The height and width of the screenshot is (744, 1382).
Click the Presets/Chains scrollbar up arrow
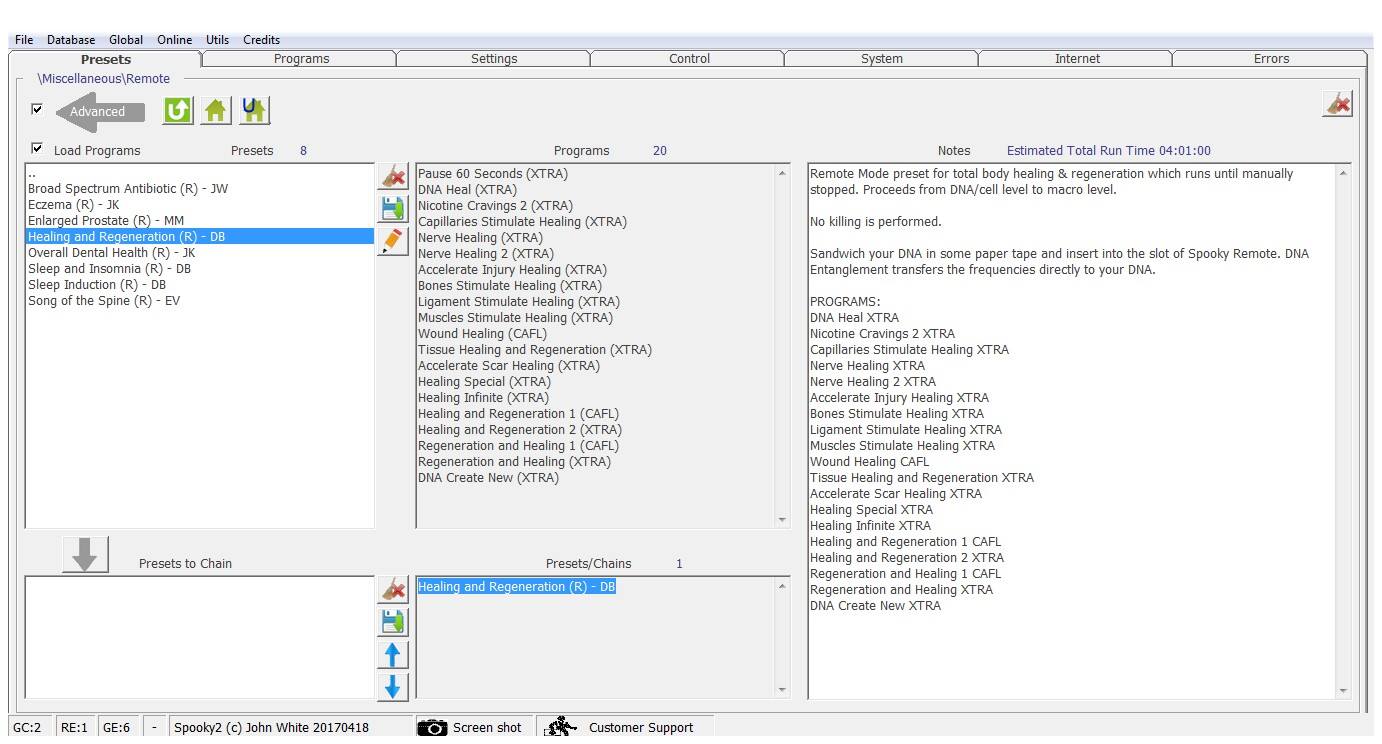coord(783,586)
